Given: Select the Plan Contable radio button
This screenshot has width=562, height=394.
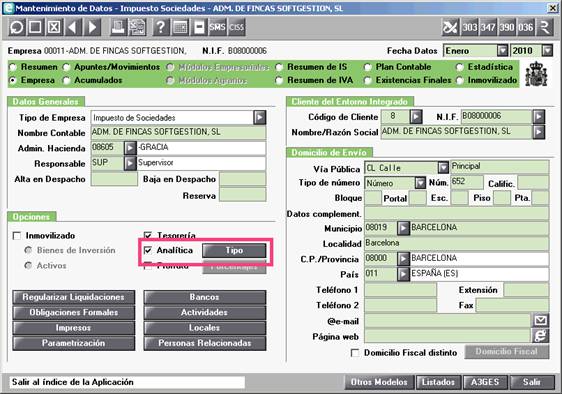Looking at the screenshot, I should [367, 67].
